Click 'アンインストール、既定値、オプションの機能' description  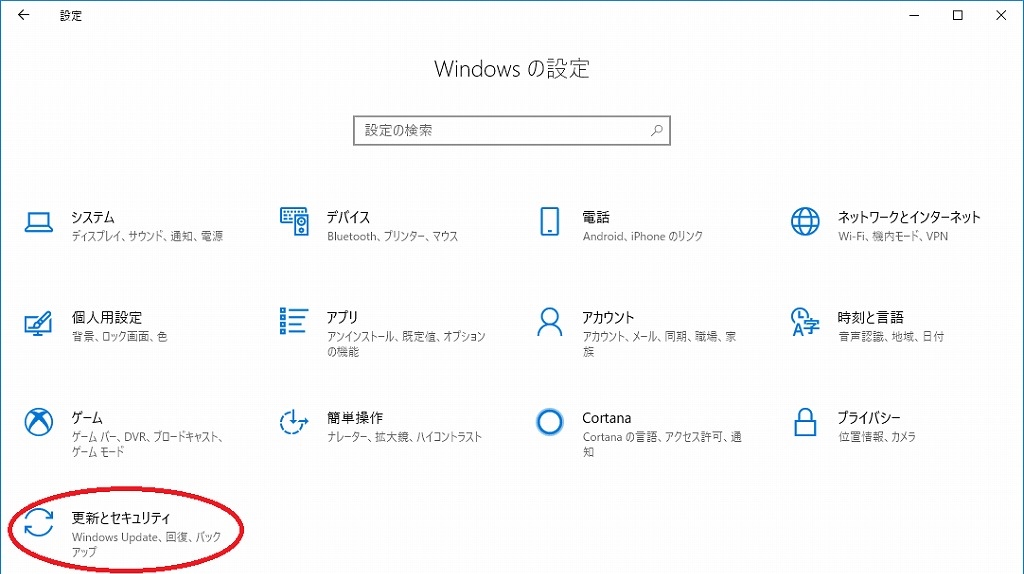coord(406,343)
